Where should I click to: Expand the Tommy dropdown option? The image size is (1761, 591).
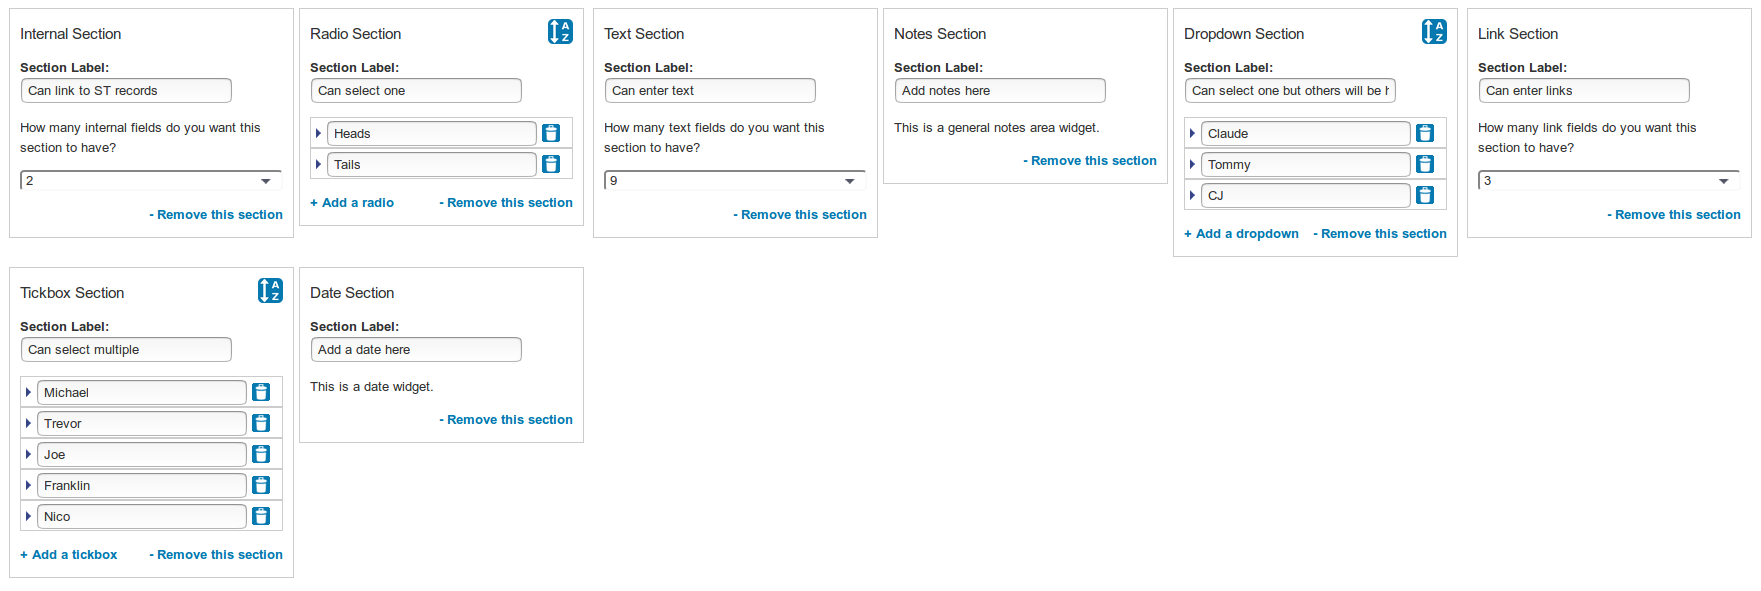click(x=1192, y=164)
